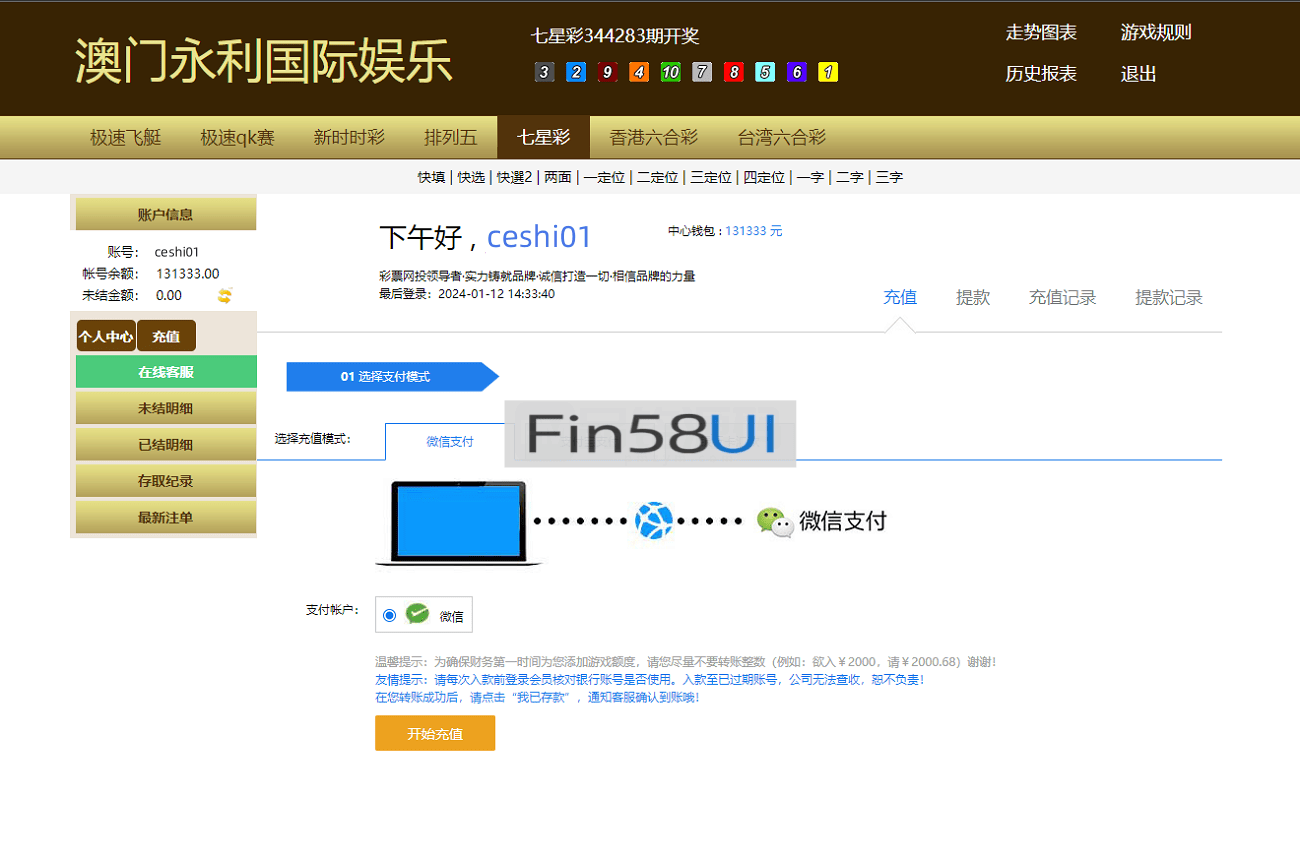Click the ceshi01 username link

click(x=539, y=237)
